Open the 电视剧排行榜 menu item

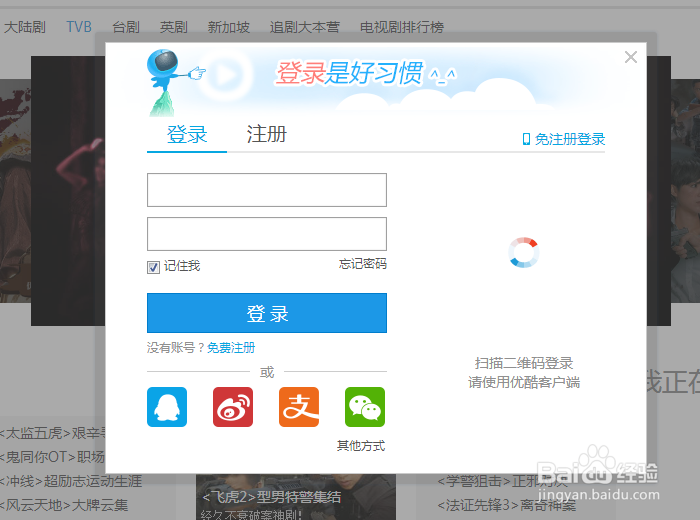(x=402, y=27)
